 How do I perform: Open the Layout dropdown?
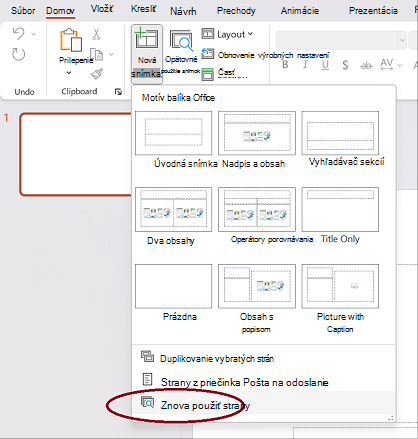pos(227,34)
